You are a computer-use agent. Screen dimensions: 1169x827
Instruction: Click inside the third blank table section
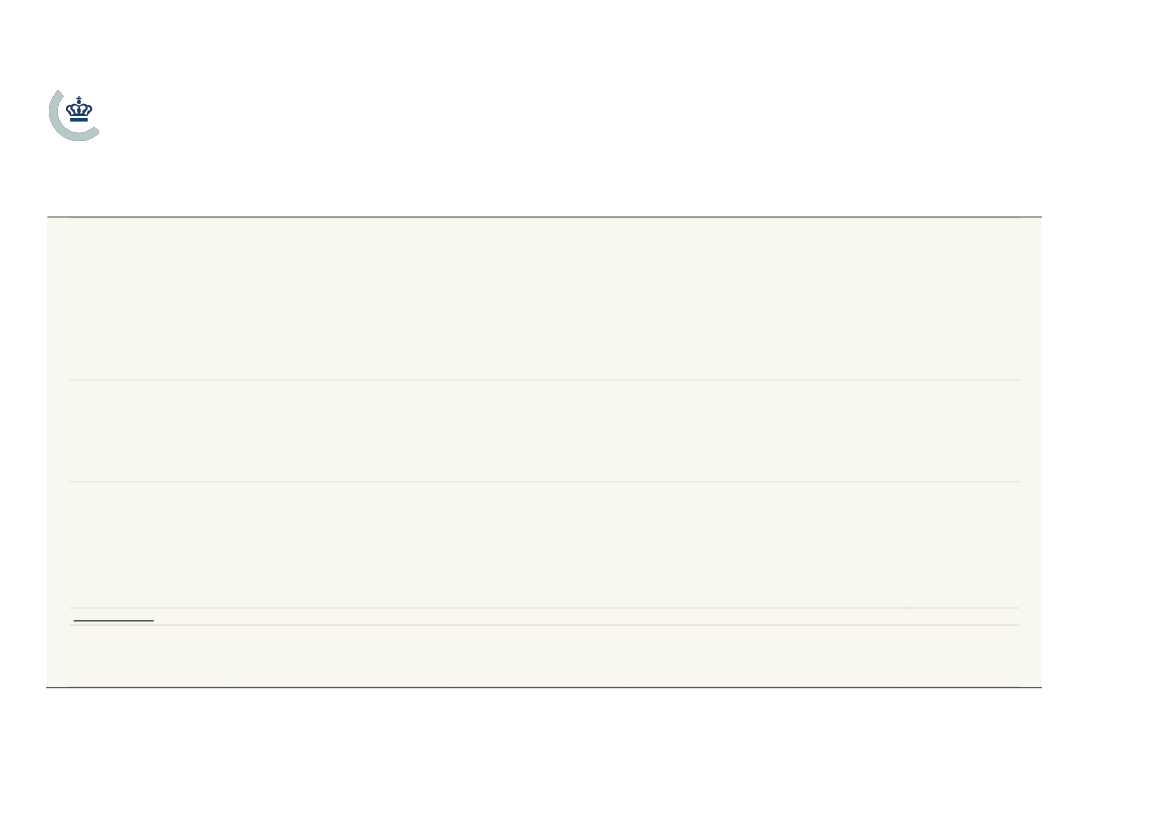[x=544, y=545]
